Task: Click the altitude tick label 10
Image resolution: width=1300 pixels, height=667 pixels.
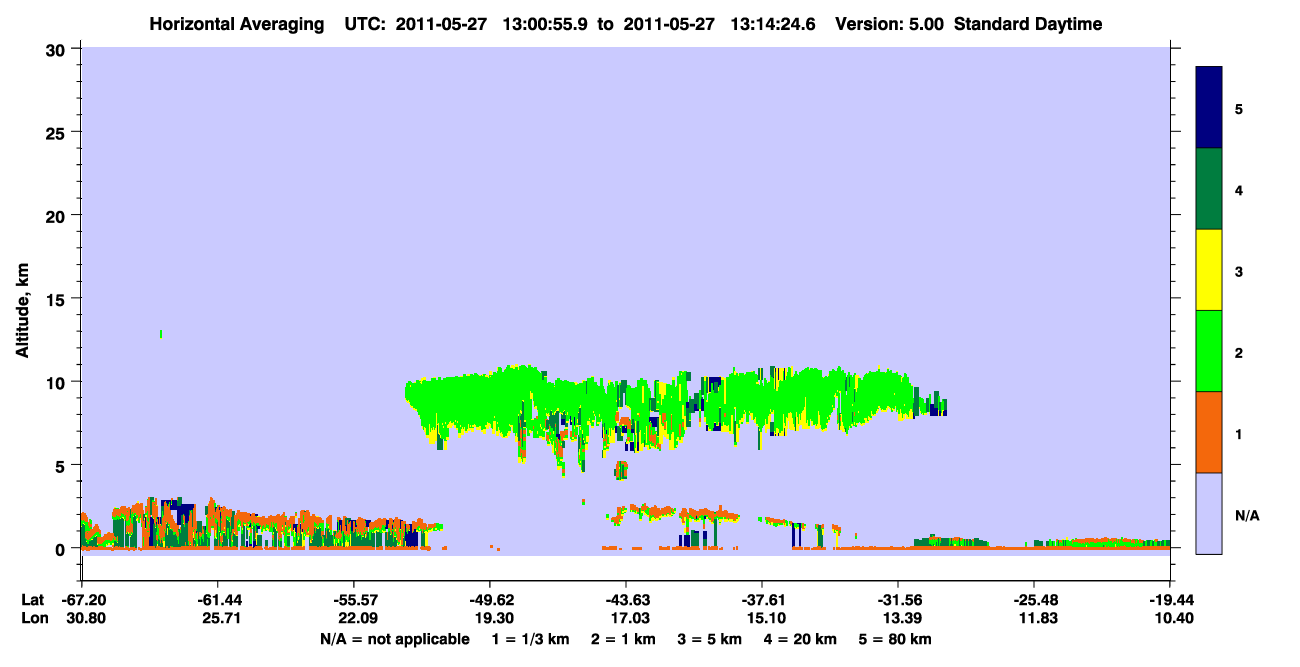Action: point(57,382)
